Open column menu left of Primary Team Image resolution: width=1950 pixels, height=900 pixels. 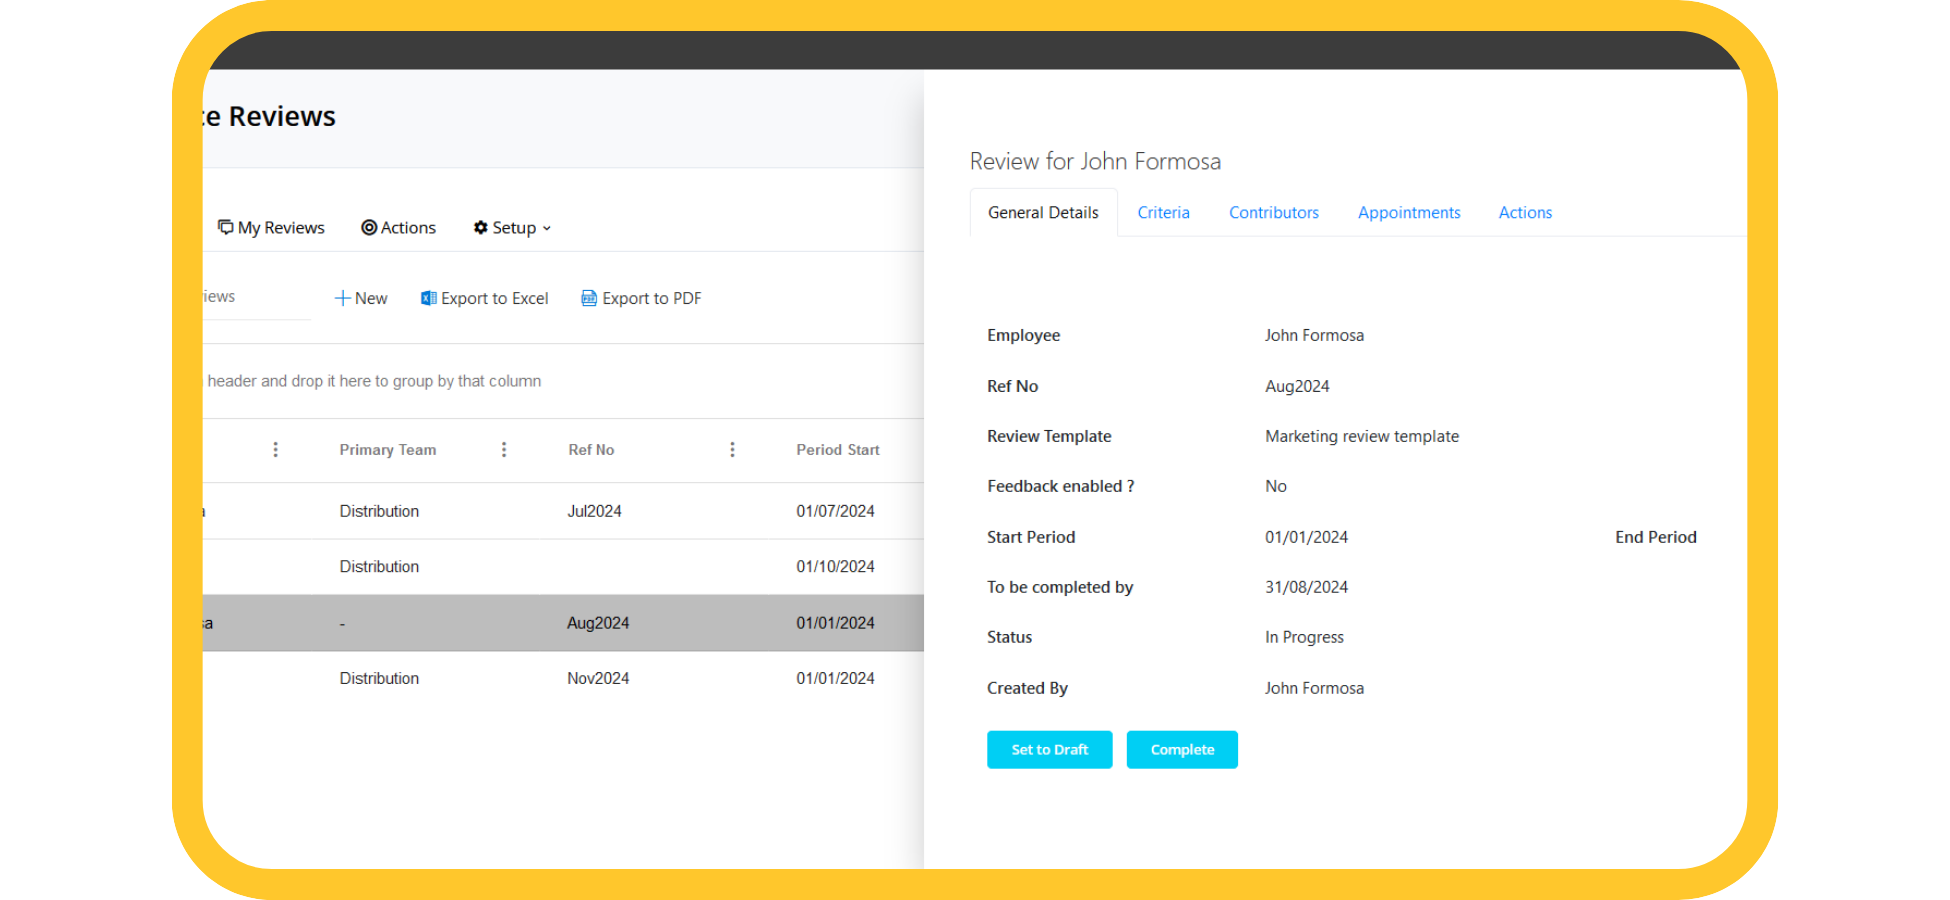pos(276,450)
